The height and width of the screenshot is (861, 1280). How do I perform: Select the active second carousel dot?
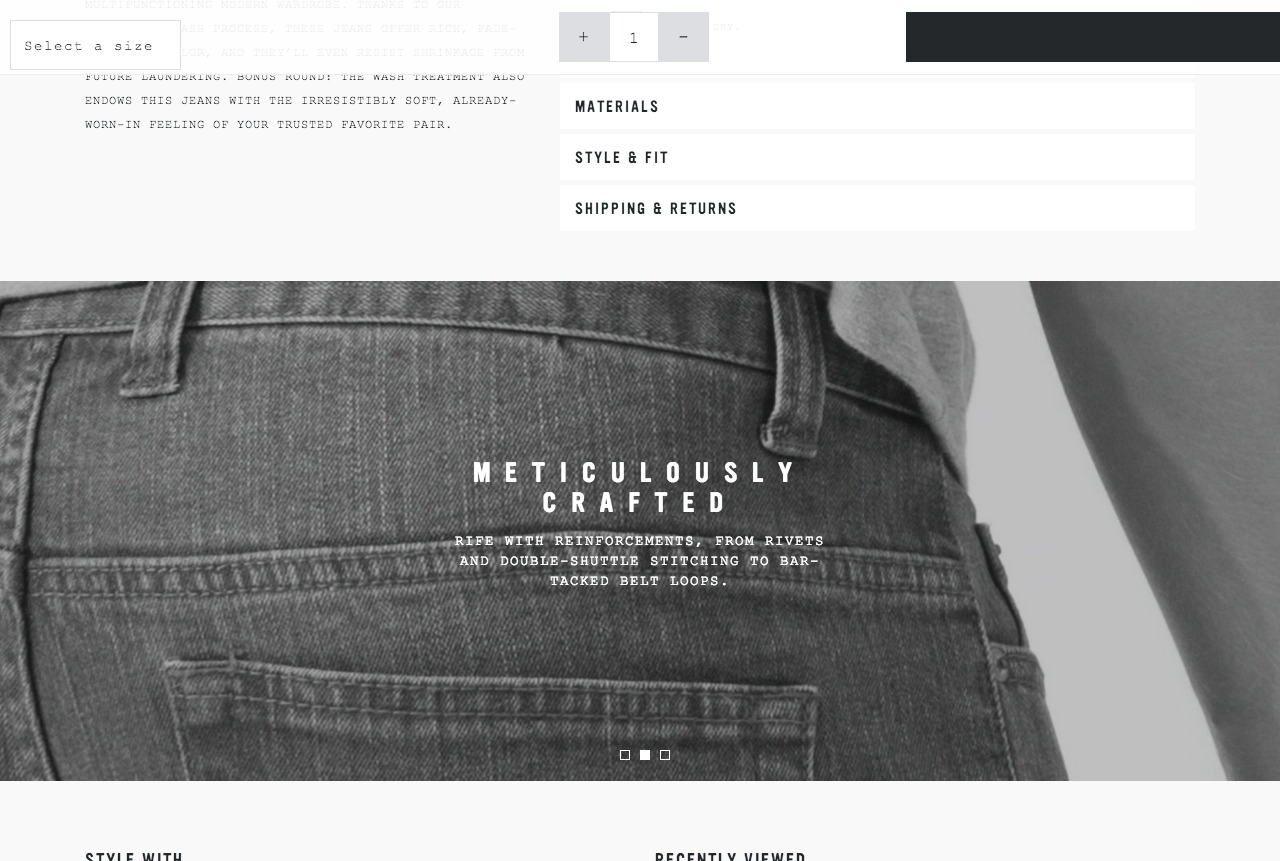coord(645,755)
